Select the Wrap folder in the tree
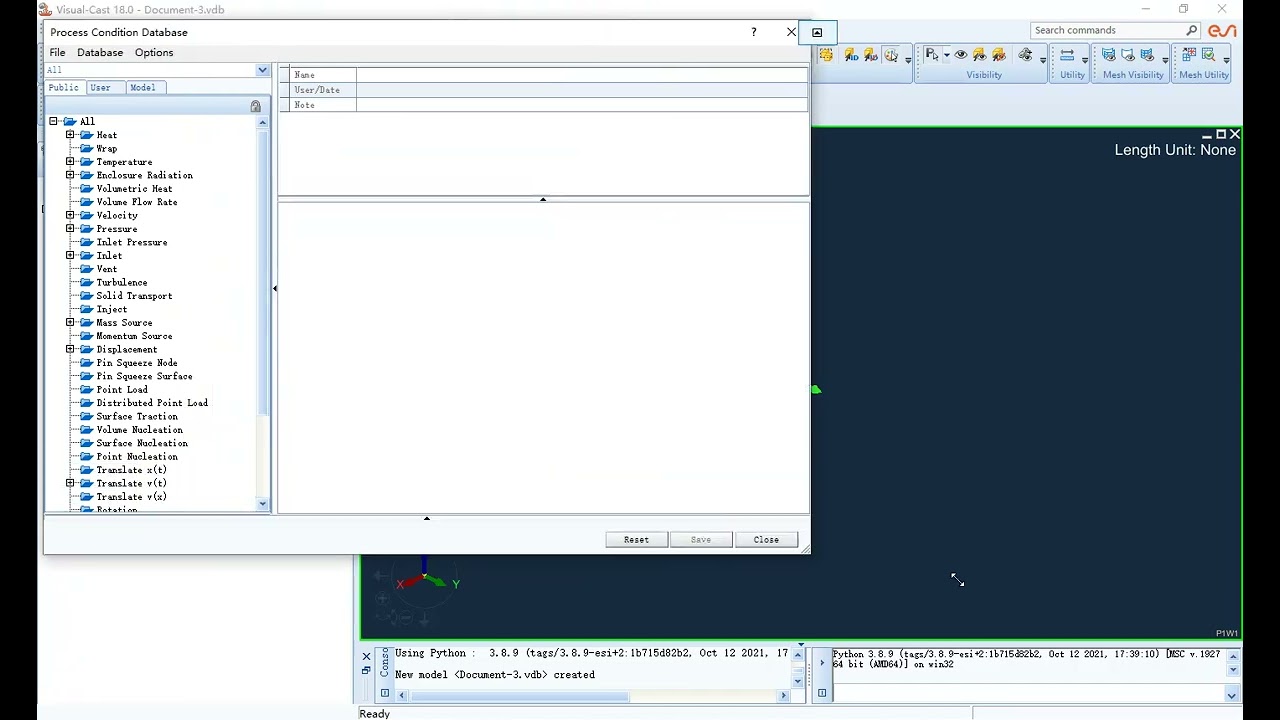The image size is (1280, 720). 106,148
